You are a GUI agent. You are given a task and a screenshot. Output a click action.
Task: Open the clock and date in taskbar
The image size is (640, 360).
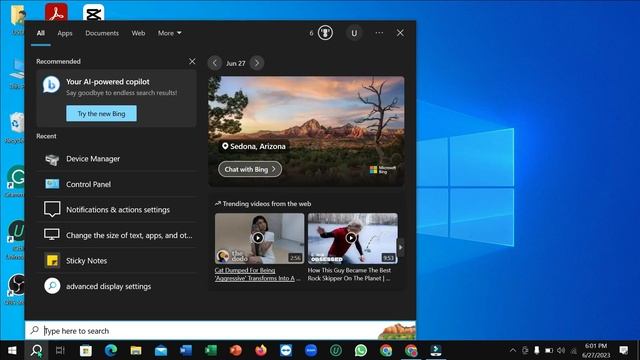click(596, 350)
